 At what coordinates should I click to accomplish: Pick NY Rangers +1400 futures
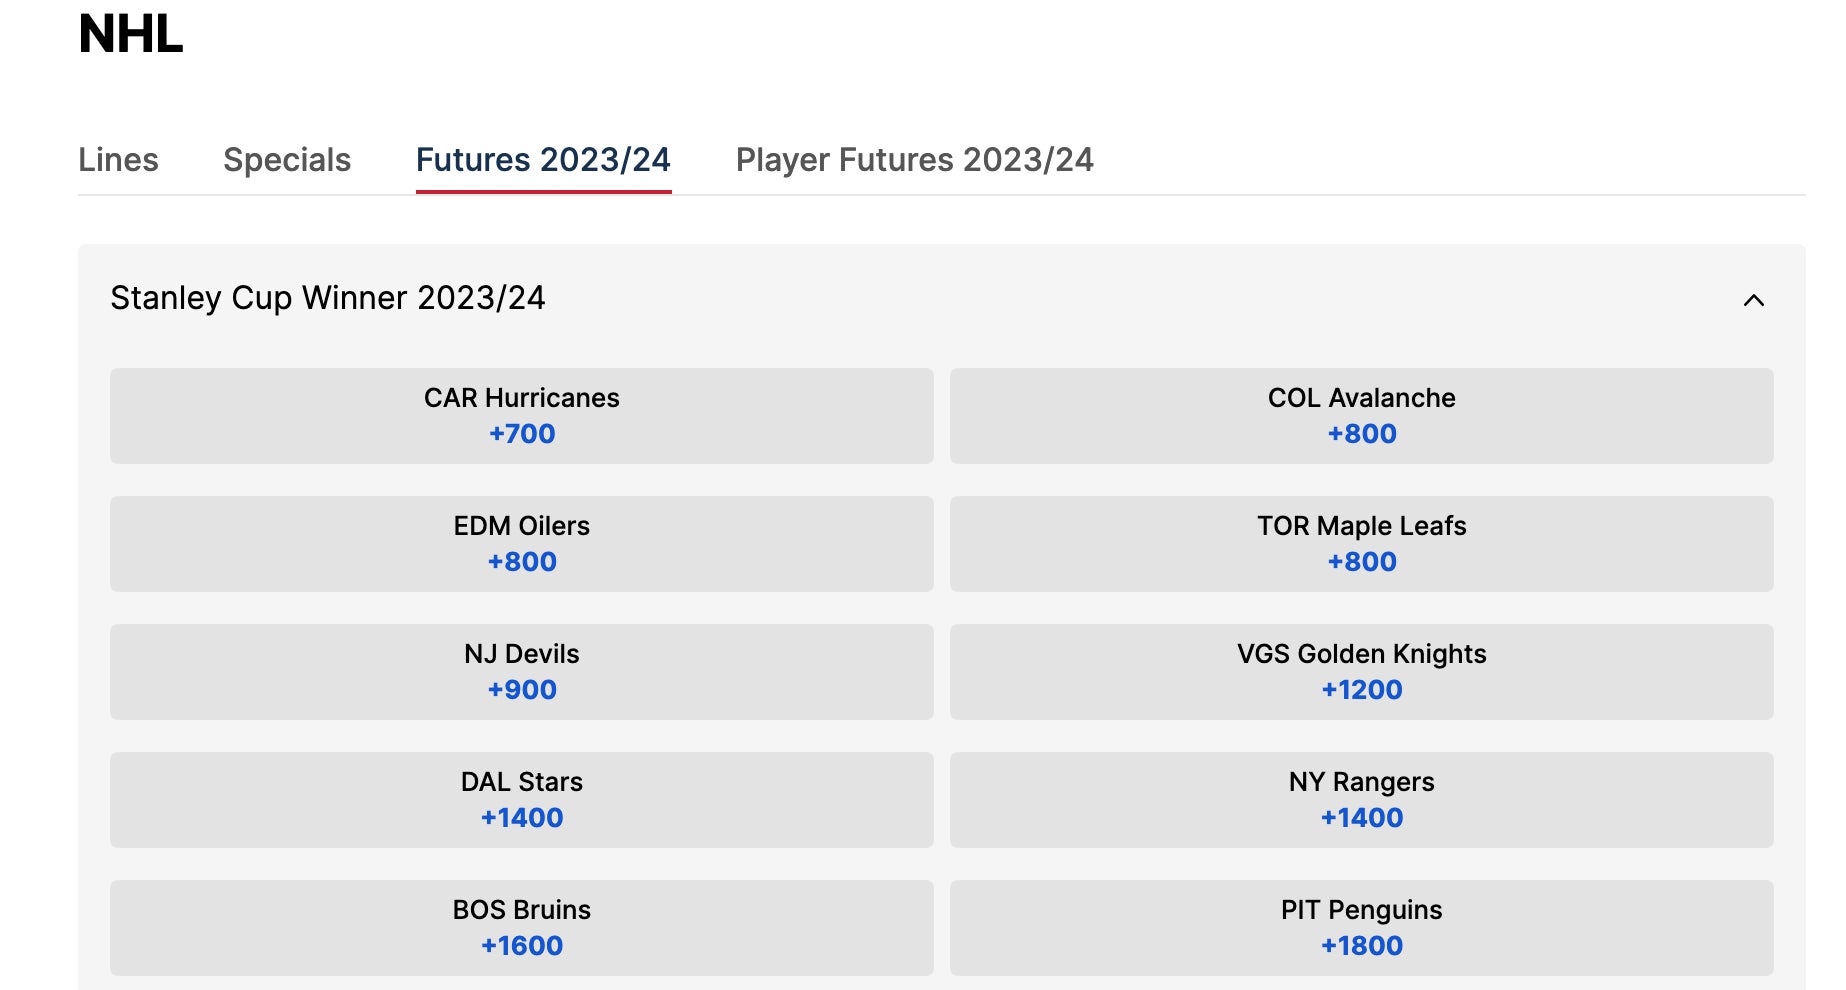[x=1361, y=799]
